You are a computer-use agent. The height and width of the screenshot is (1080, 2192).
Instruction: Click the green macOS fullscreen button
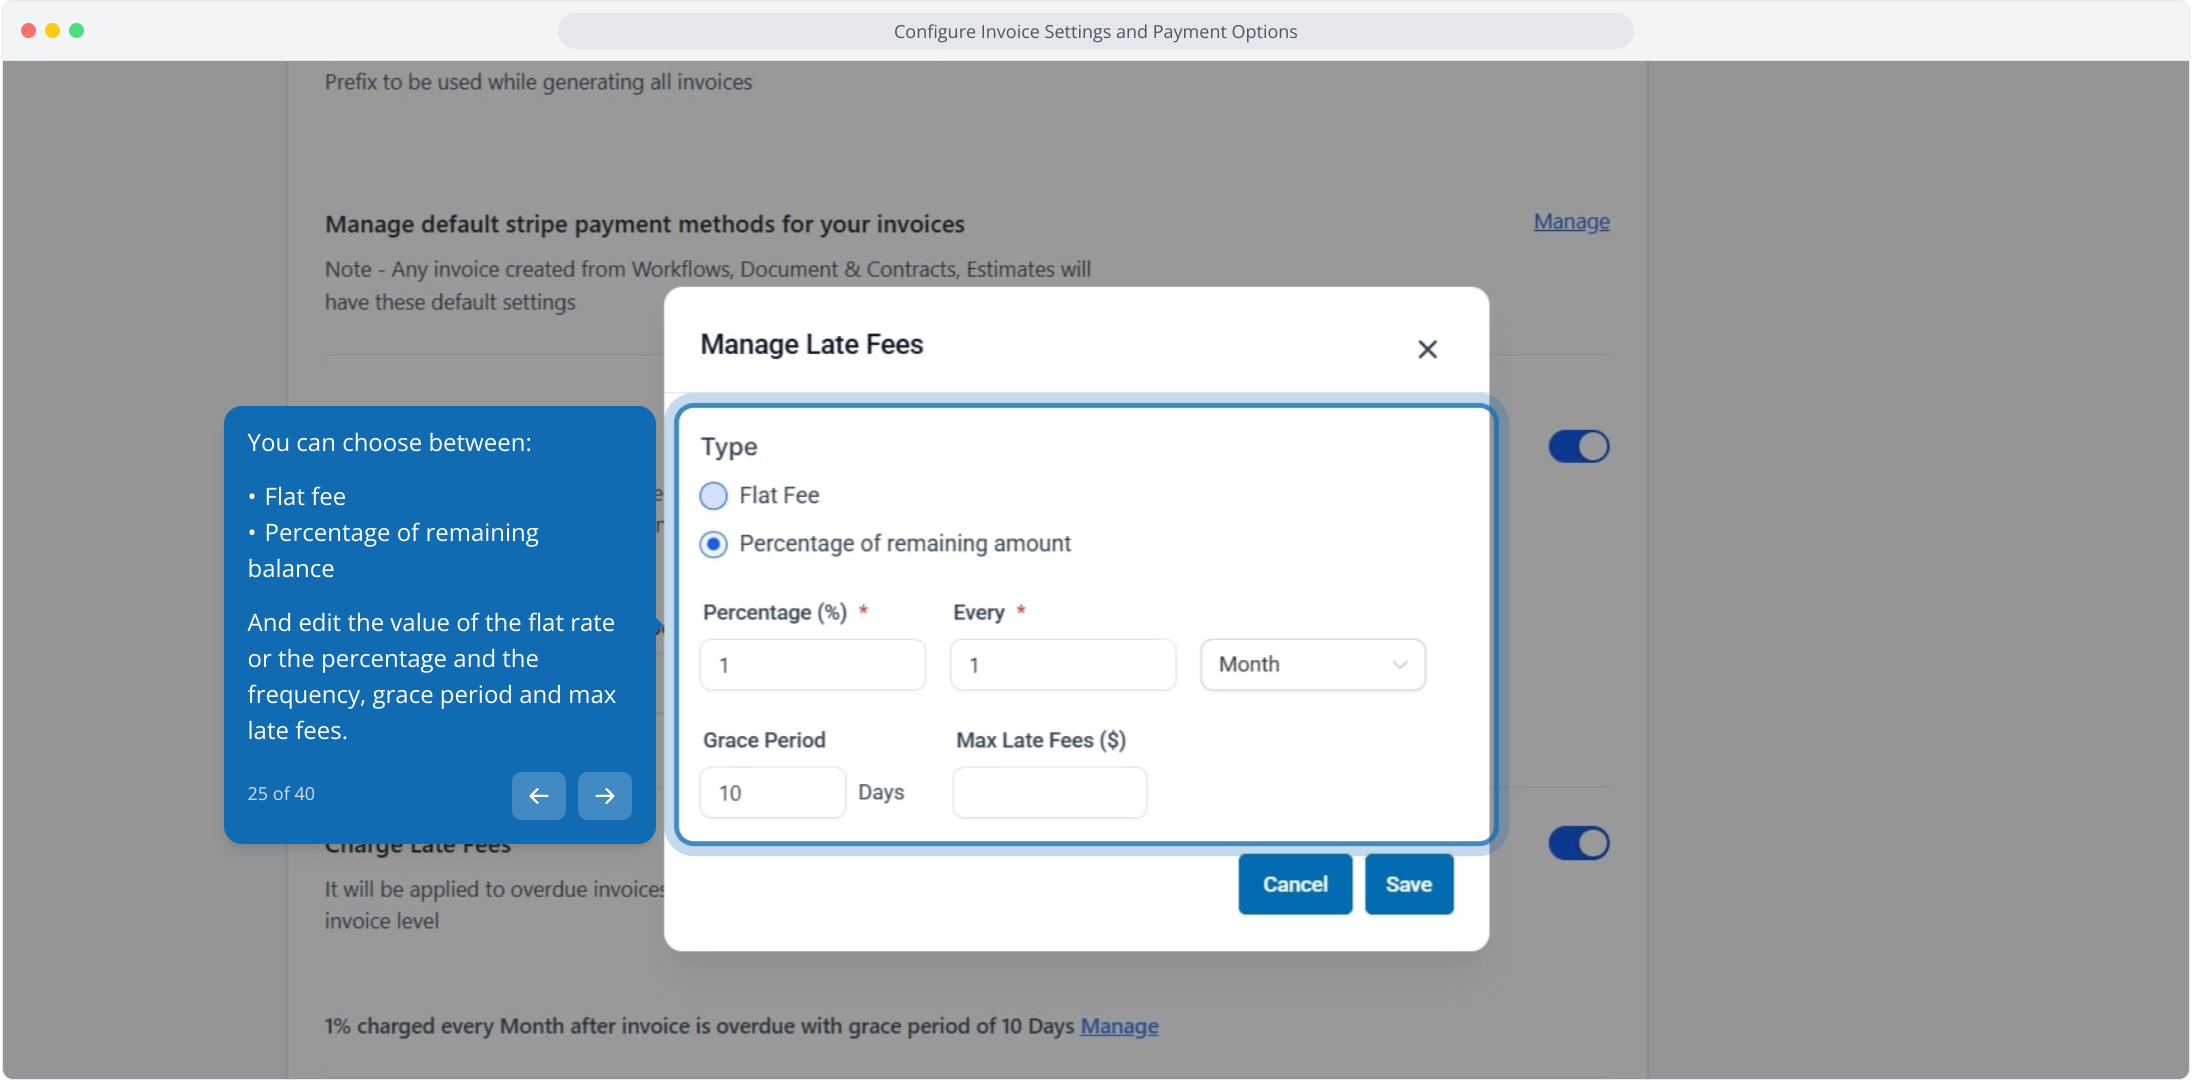coord(76,31)
